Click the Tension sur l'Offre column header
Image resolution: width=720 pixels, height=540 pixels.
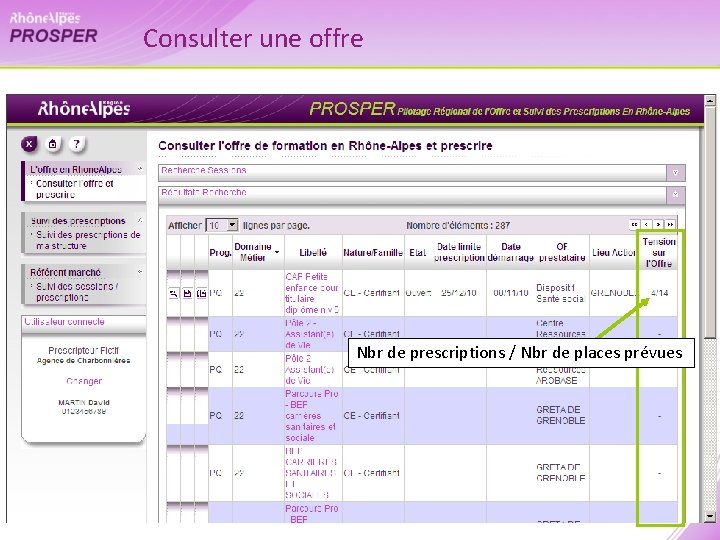659,253
